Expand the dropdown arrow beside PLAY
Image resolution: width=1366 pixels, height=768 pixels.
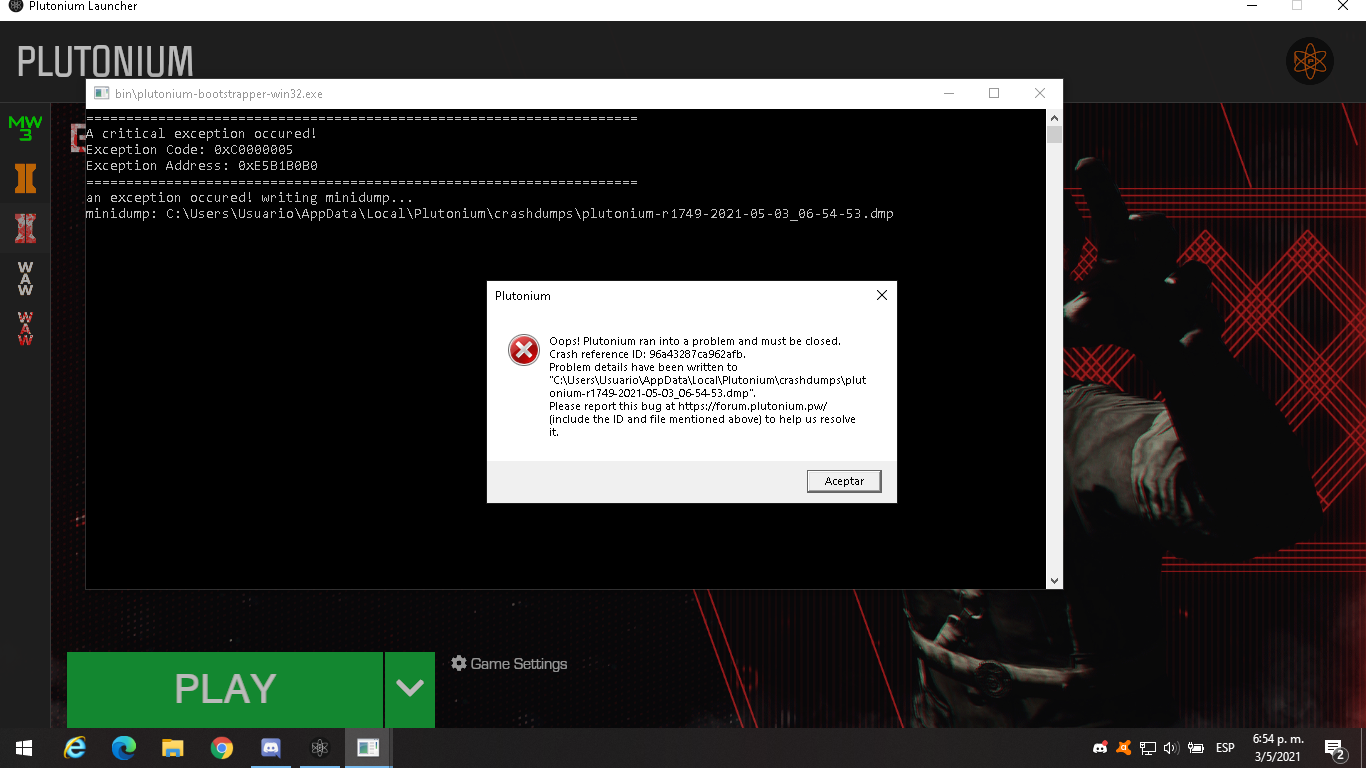click(410, 689)
